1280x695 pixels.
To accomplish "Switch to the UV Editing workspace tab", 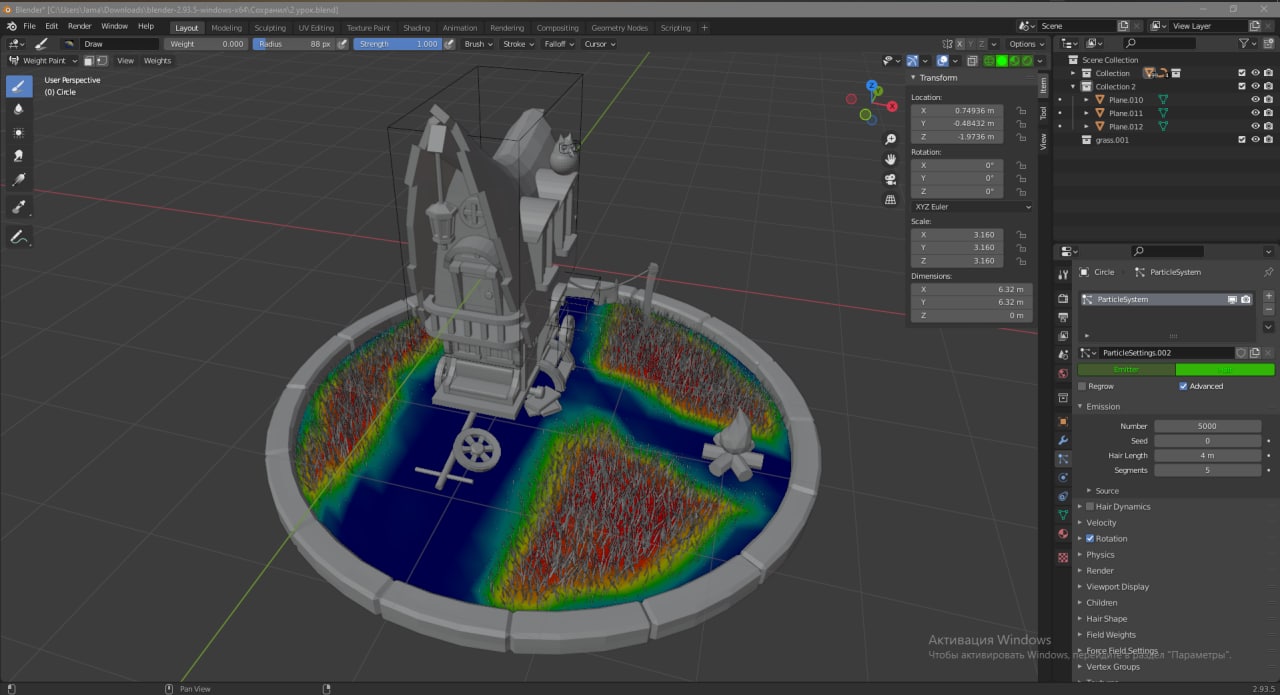I will [x=316, y=28].
